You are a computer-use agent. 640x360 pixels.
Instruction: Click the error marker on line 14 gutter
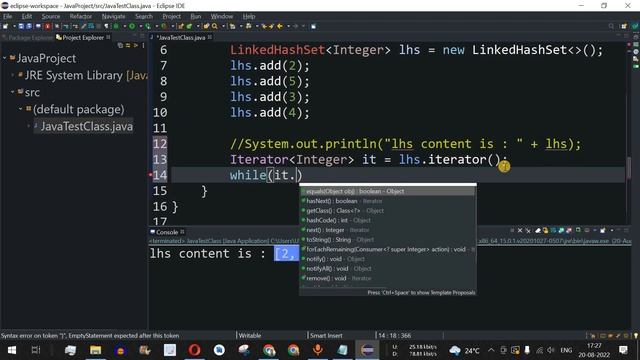coord(151,175)
